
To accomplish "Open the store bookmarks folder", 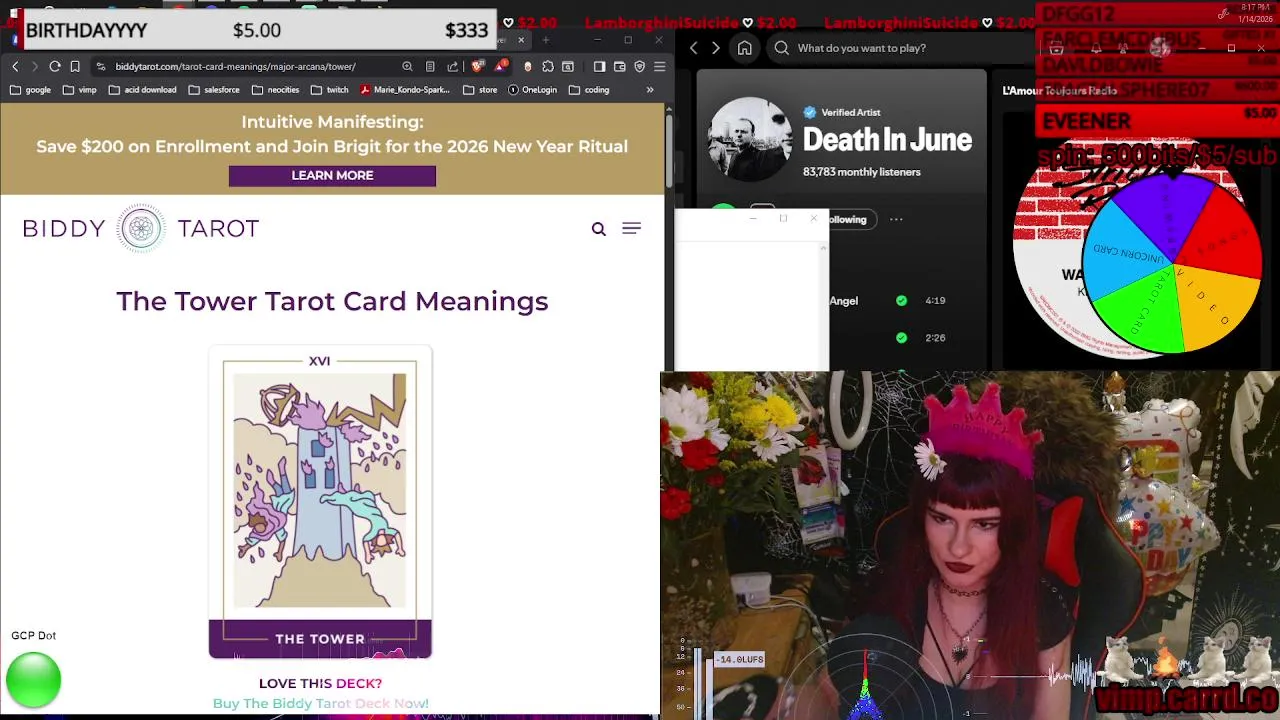I will pos(480,89).
